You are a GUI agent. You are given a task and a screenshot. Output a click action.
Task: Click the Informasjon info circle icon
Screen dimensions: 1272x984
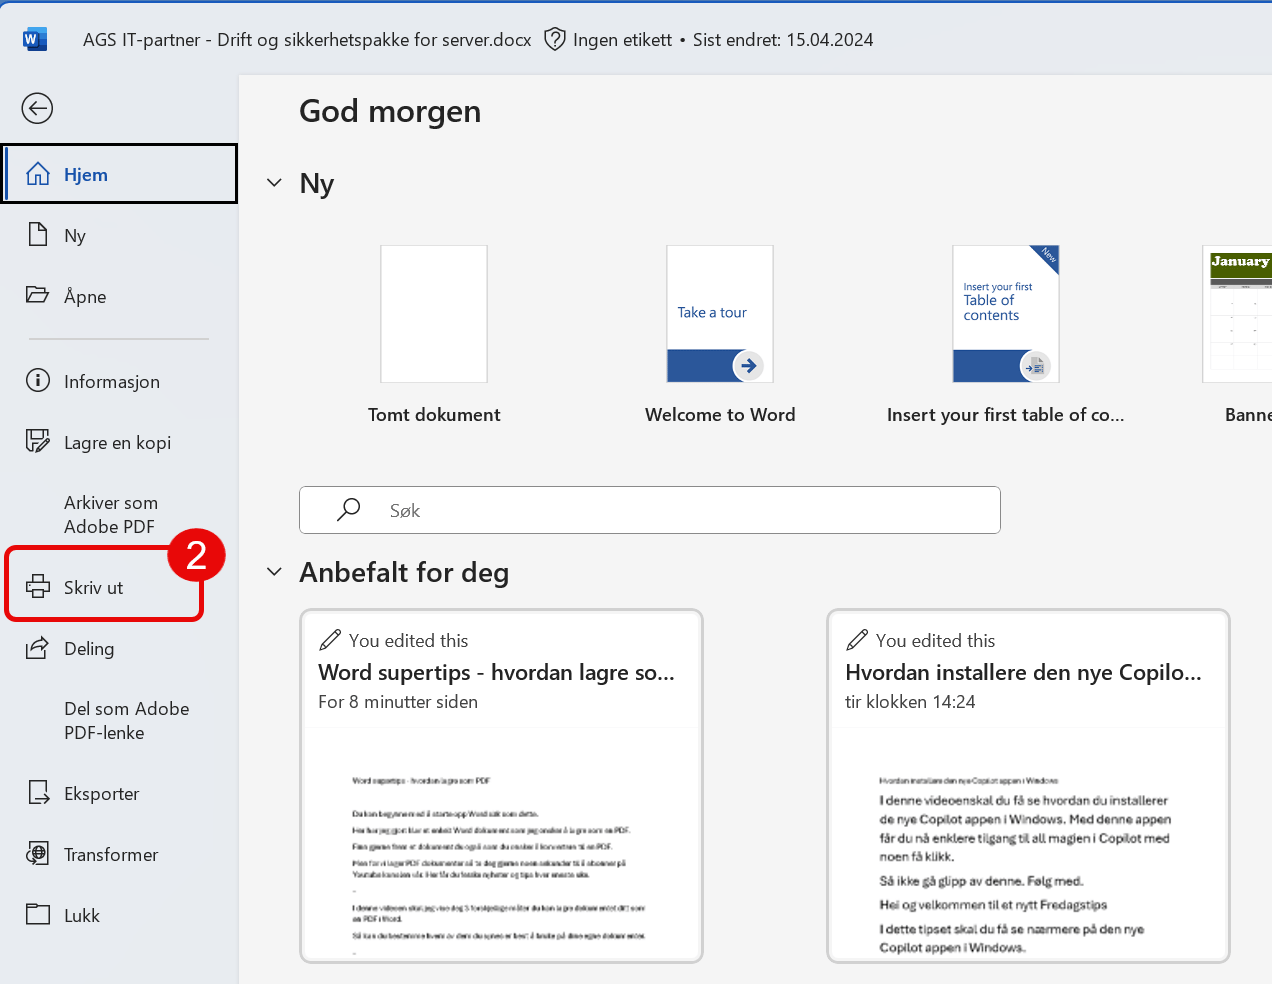[38, 380]
